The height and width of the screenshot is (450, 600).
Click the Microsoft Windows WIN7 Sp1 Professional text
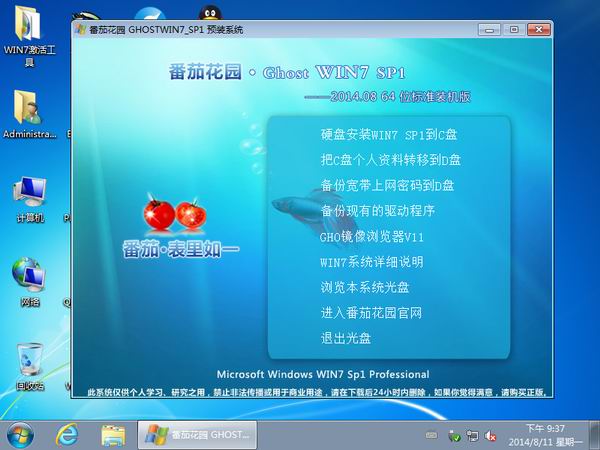pos(323,374)
